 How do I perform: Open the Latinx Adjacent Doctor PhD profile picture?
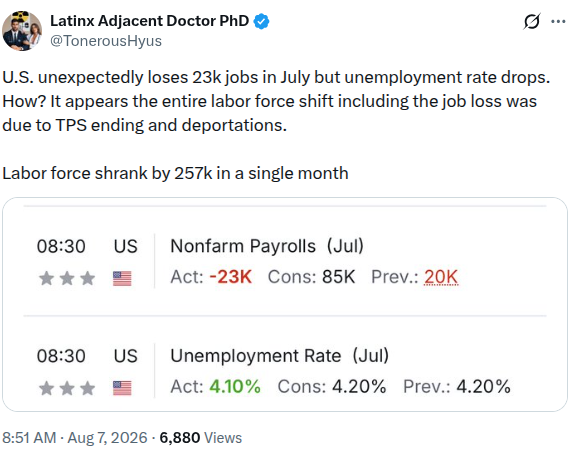coord(22,31)
